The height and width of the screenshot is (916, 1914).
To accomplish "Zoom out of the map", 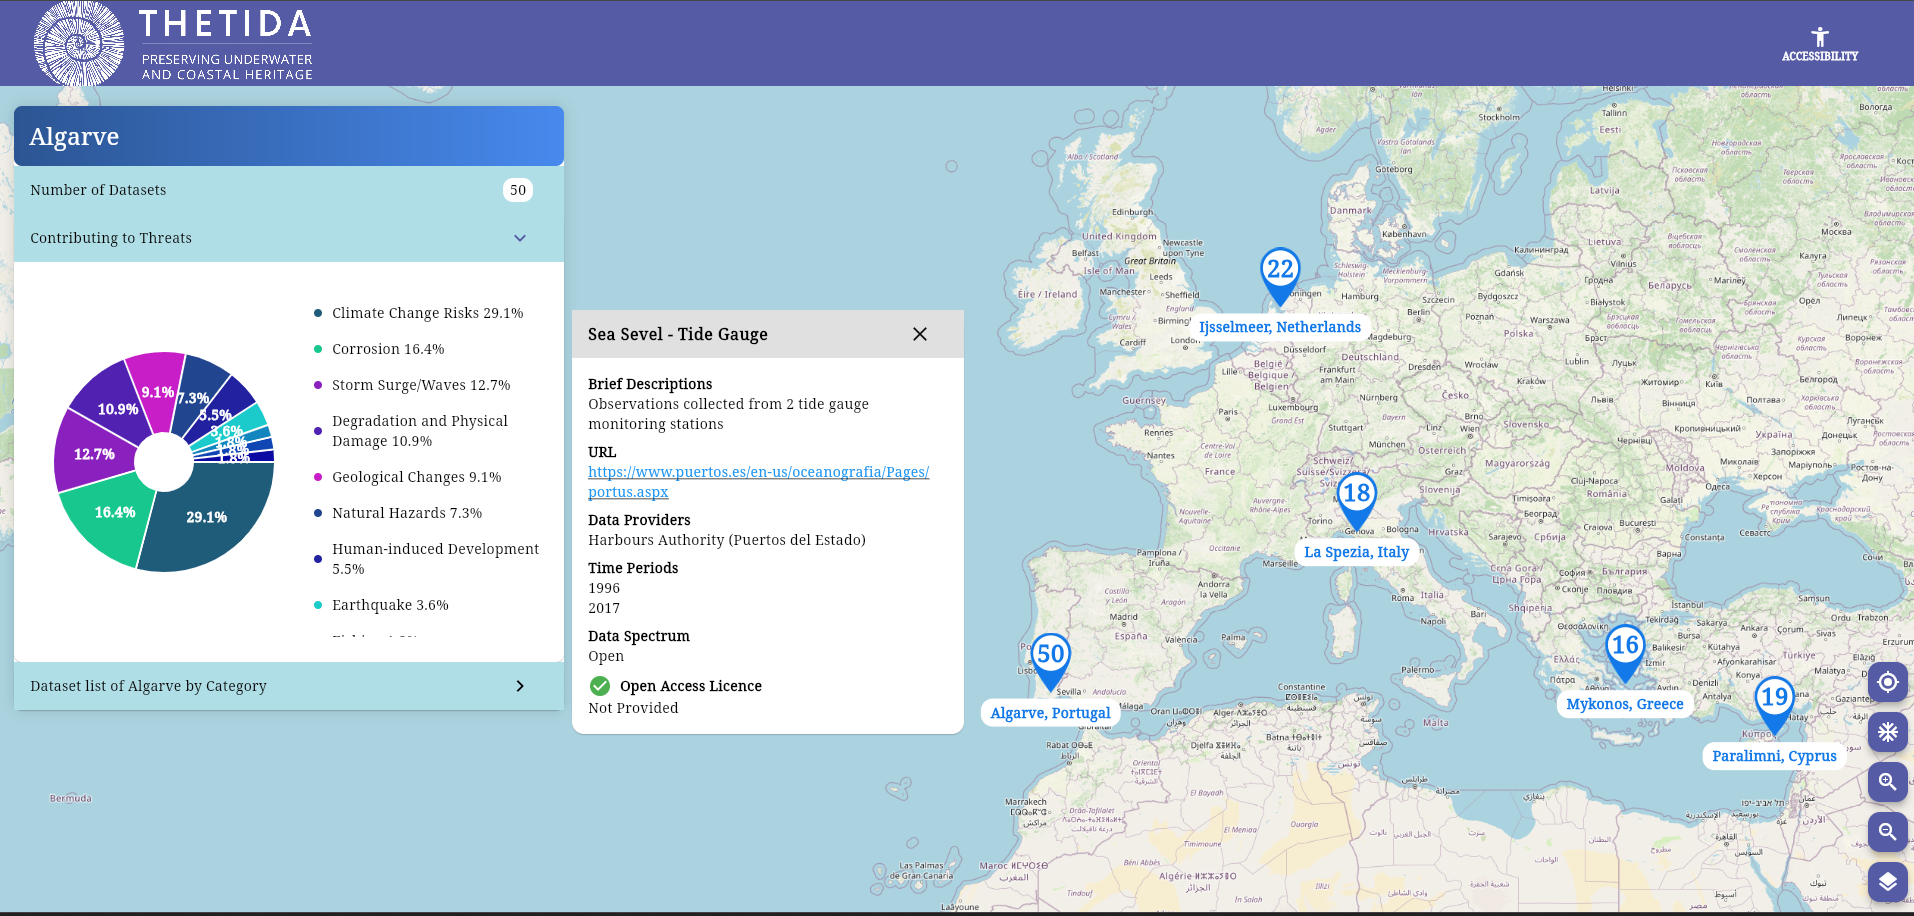I will point(1887,832).
